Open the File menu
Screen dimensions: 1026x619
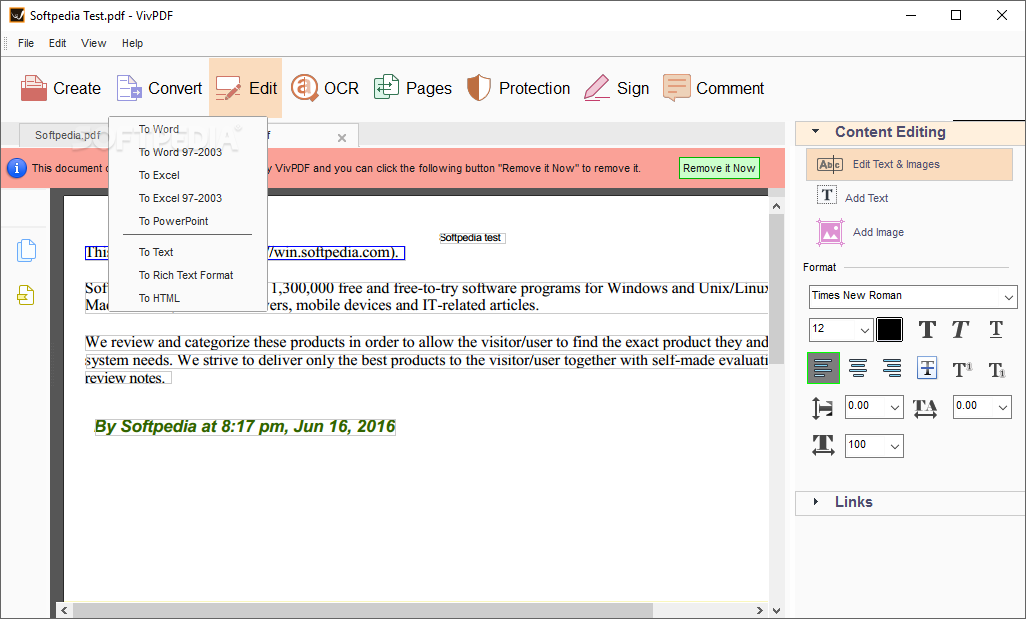pyautogui.click(x=26, y=43)
